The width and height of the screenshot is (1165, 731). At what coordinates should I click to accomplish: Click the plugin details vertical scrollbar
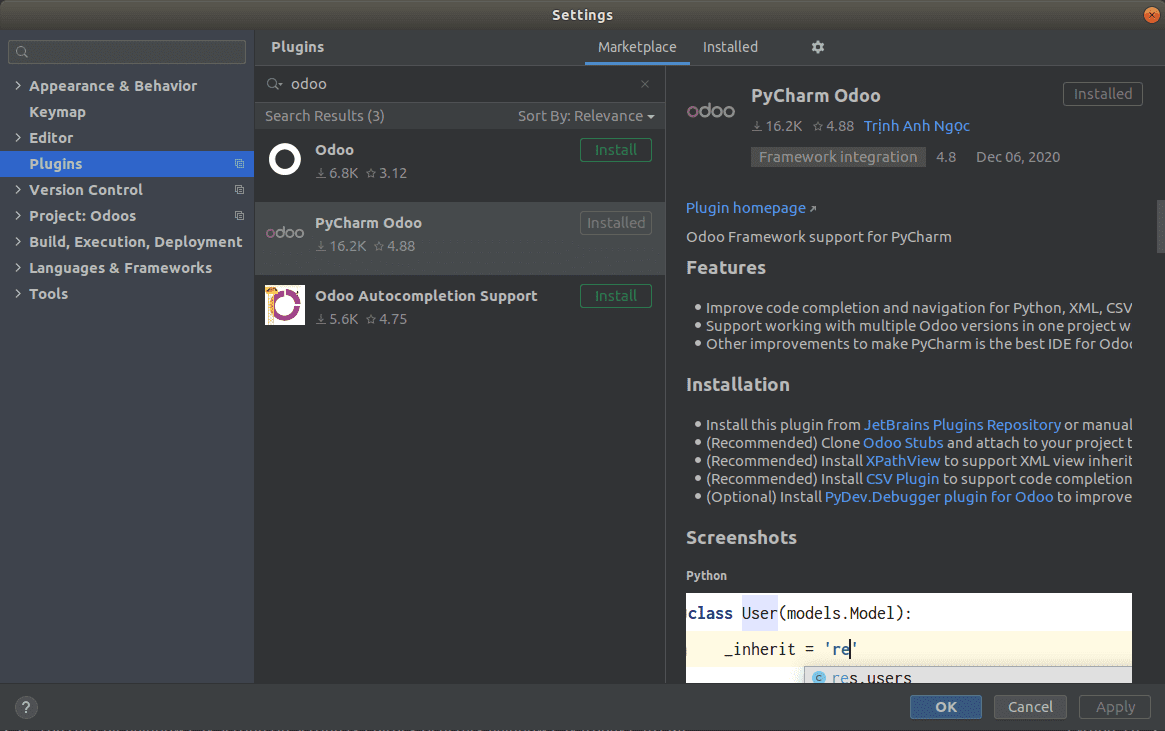pos(1161,227)
